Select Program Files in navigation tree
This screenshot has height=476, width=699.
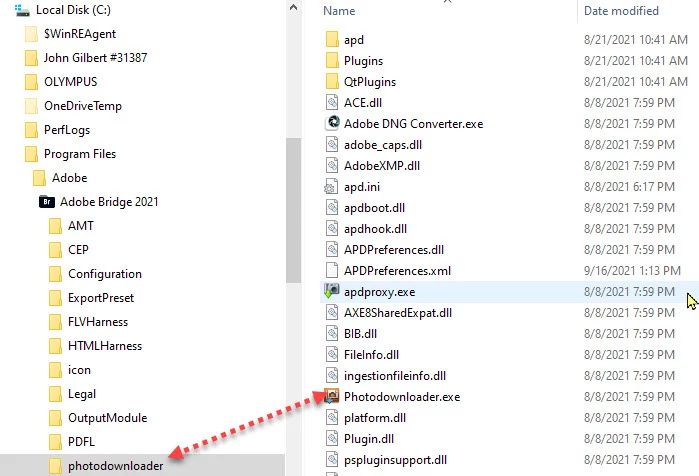click(x=70, y=154)
